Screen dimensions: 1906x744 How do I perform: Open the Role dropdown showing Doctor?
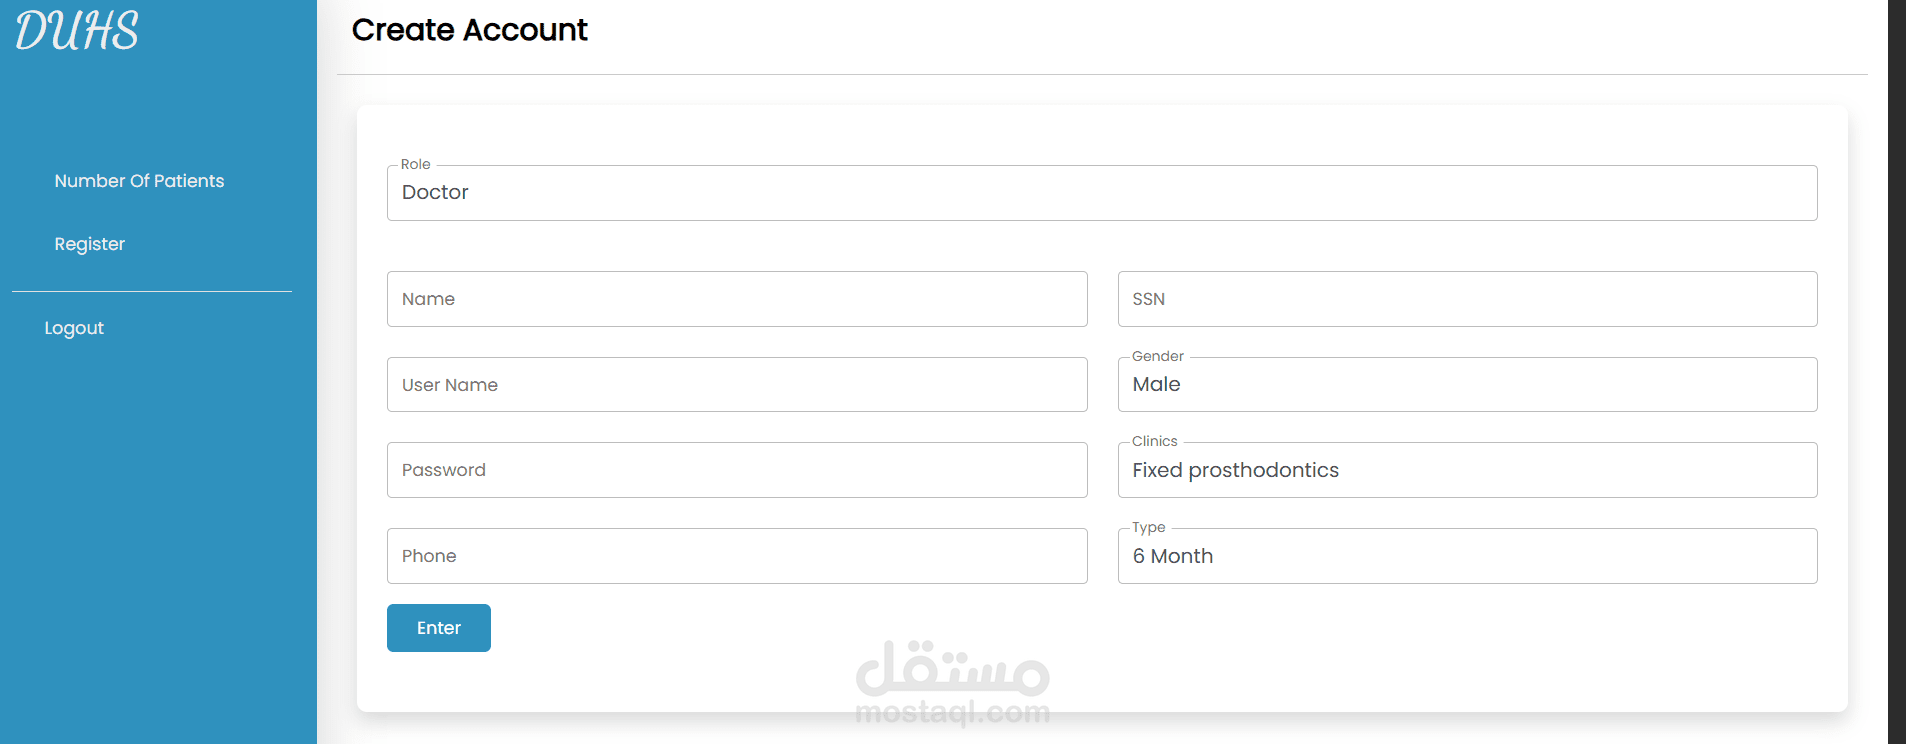pyautogui.click(x=1101, y=193)
